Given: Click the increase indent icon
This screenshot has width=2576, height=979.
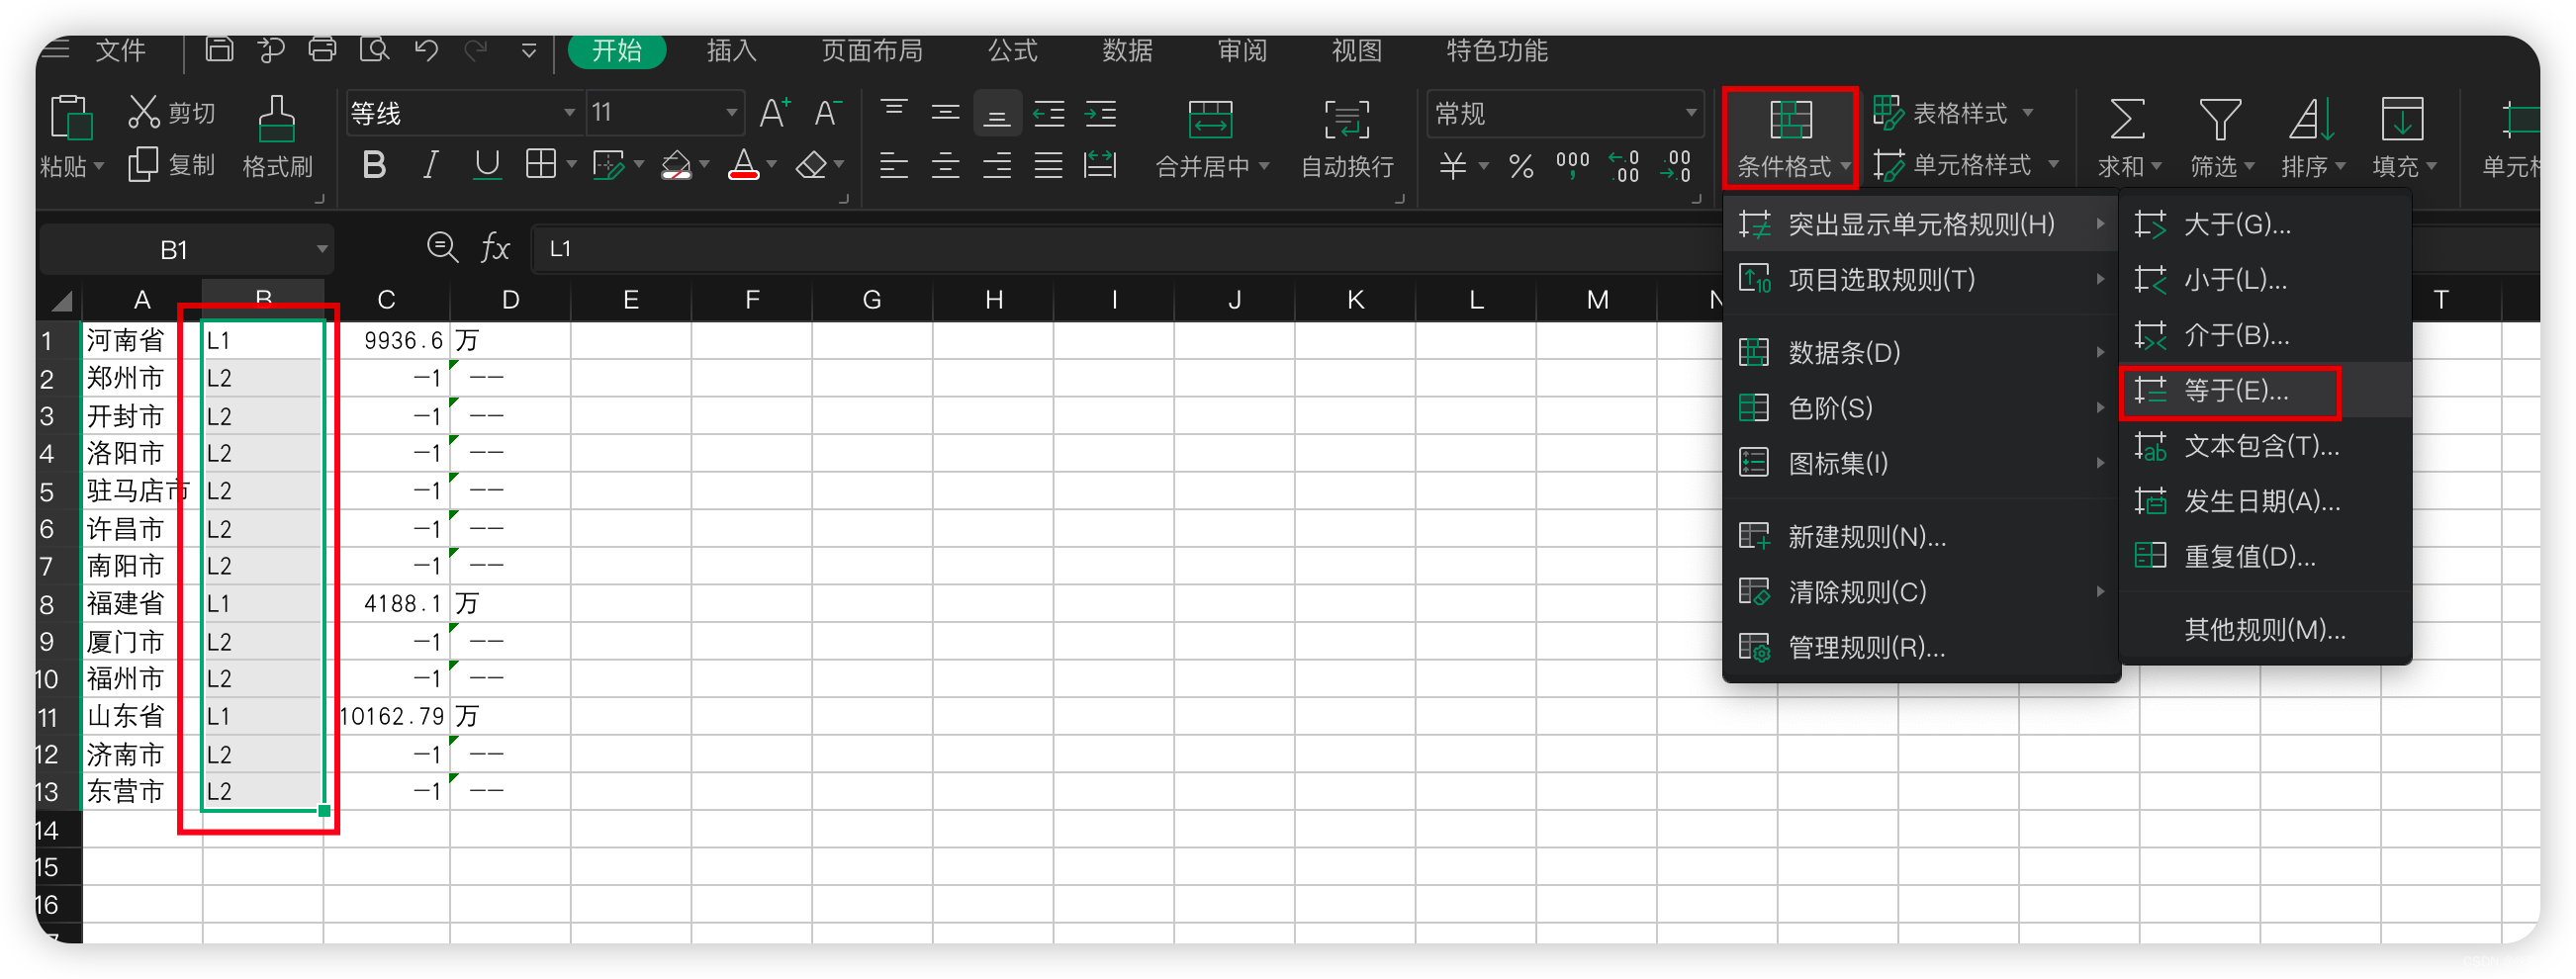Looking at the screenshot, I should pyautogui.click(x=1100, y=113).
